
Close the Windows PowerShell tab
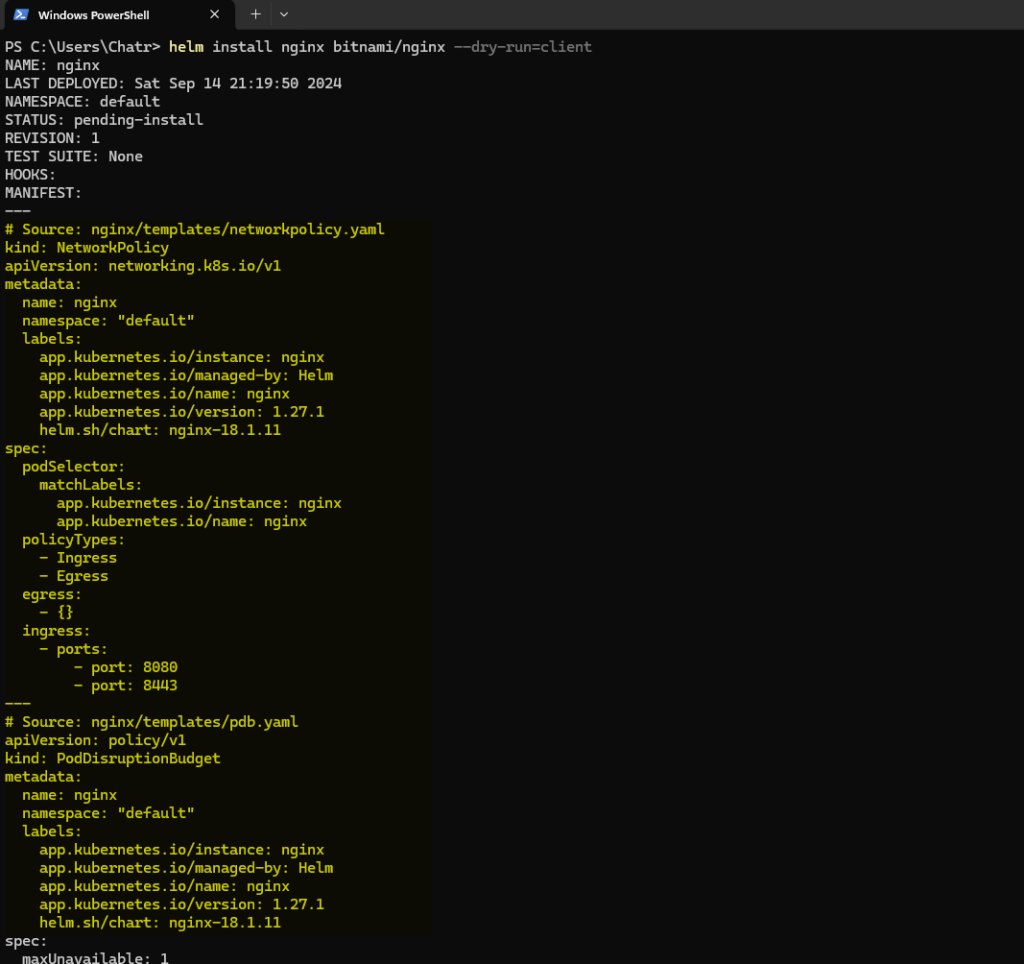pyautogui.click(x=214, y=14)
